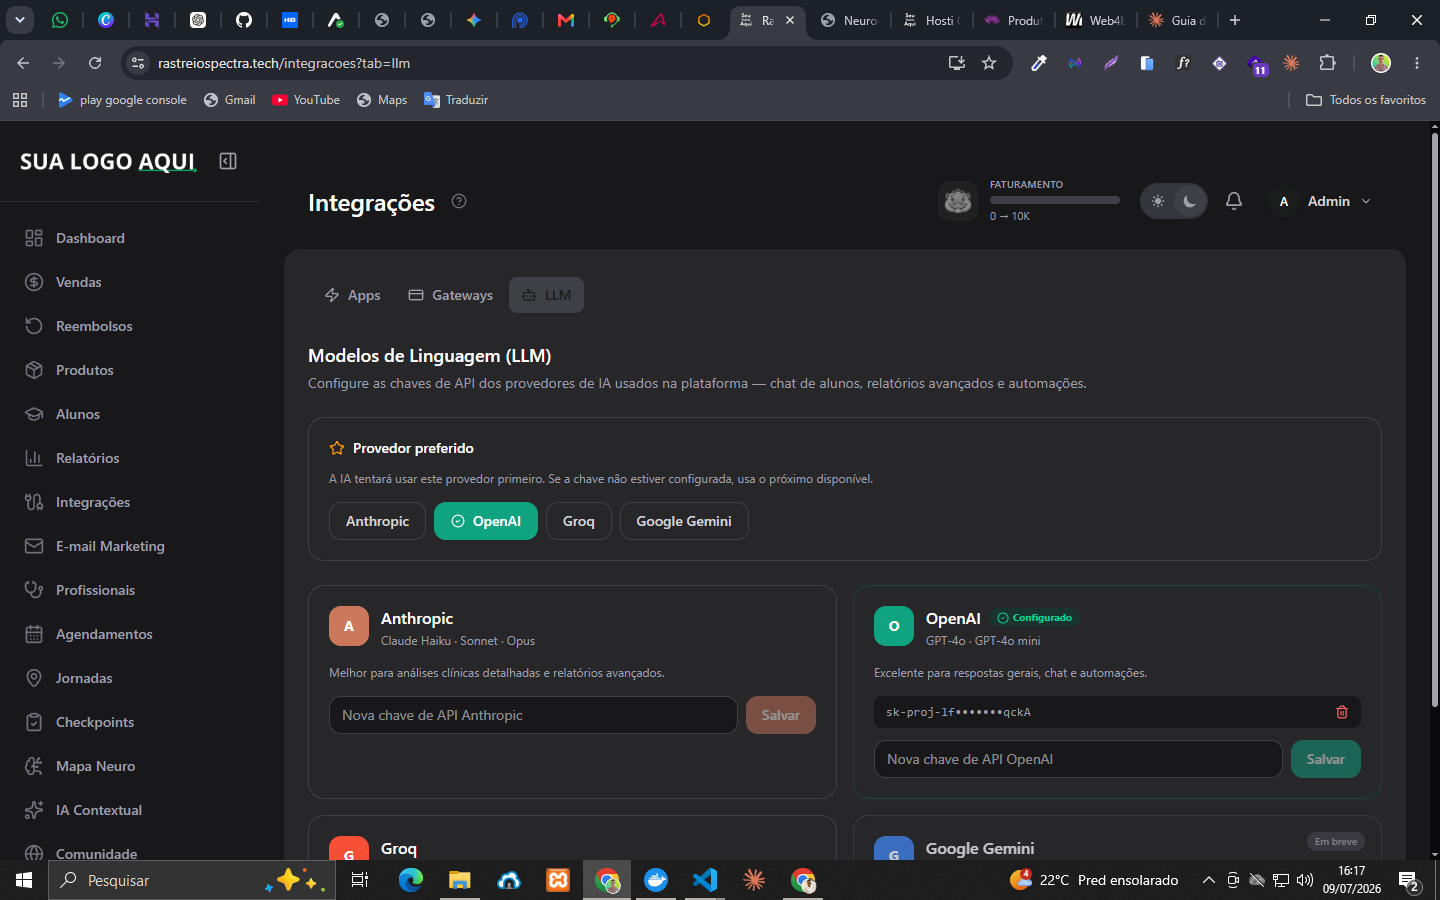Save the new OpenAI key
This screenshot has width=1440, height=900.
(x=1326, y=759)
